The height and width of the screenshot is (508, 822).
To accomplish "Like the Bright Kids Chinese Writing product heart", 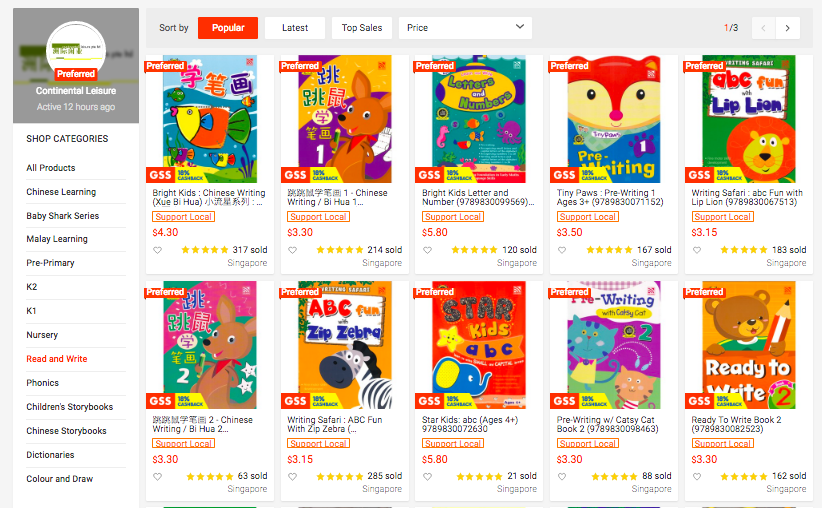I will click(x=157, y=250).
